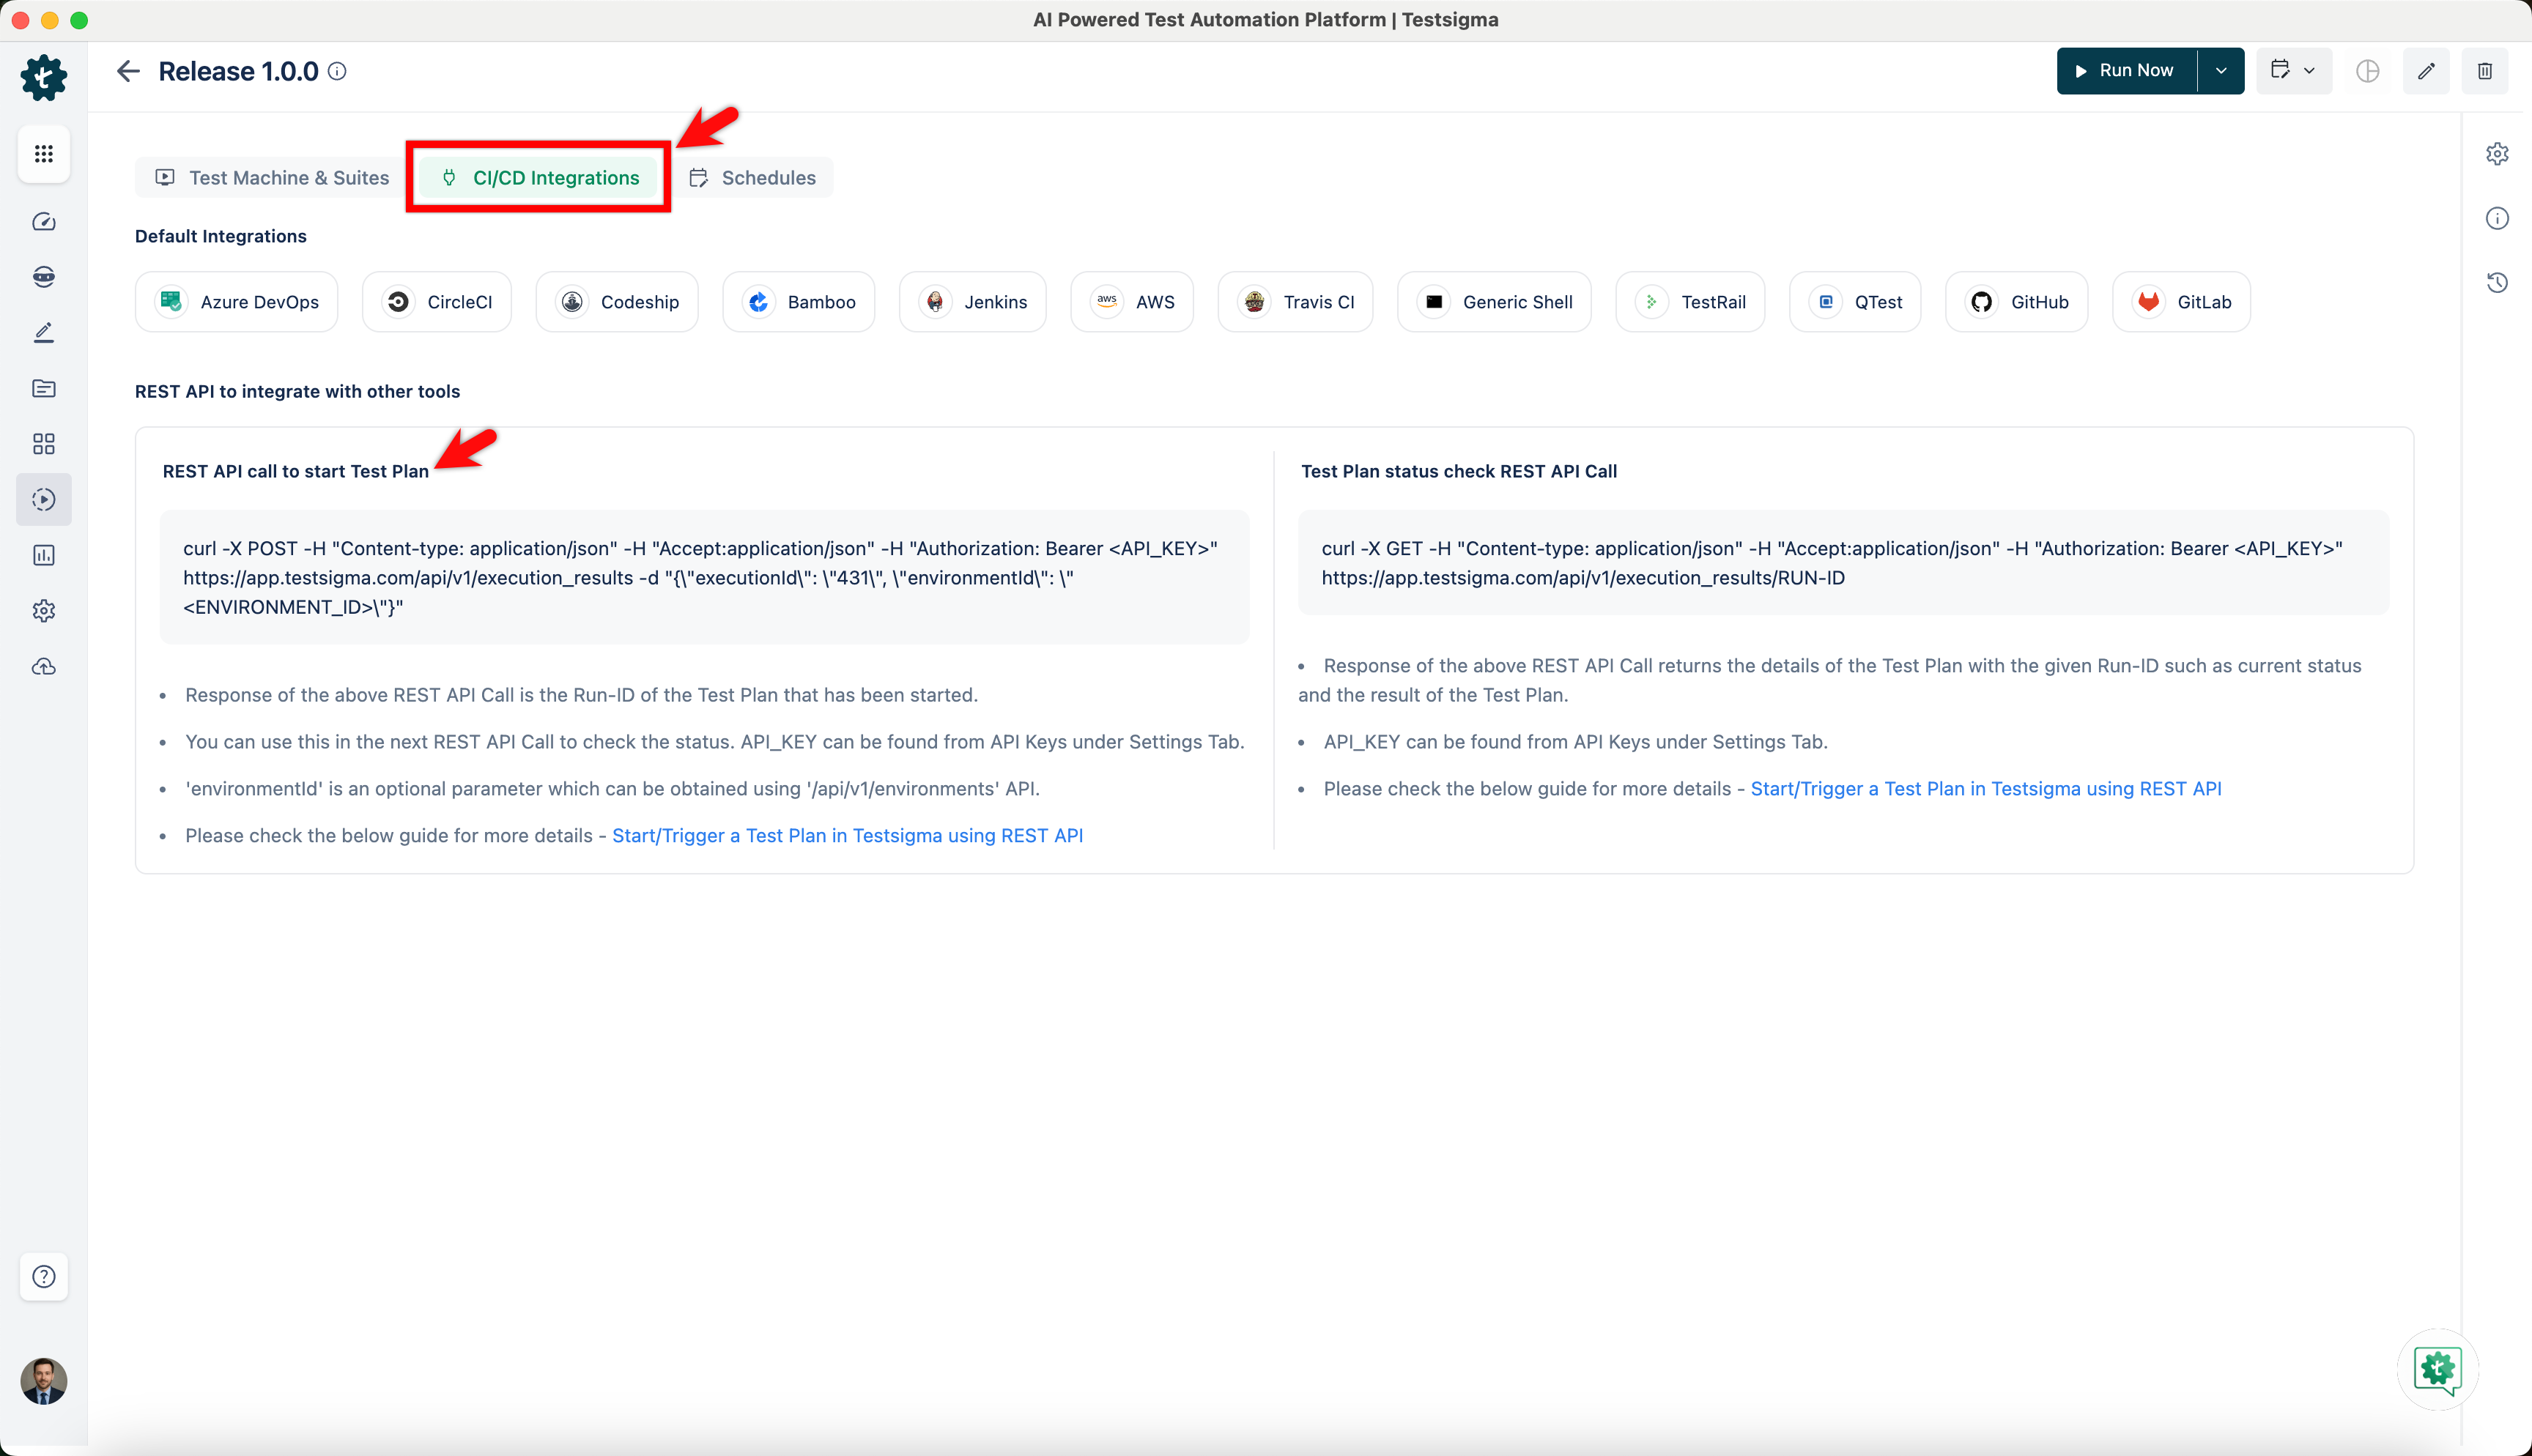Switch to Test Machine & Suites tab

tap(272, 178)
